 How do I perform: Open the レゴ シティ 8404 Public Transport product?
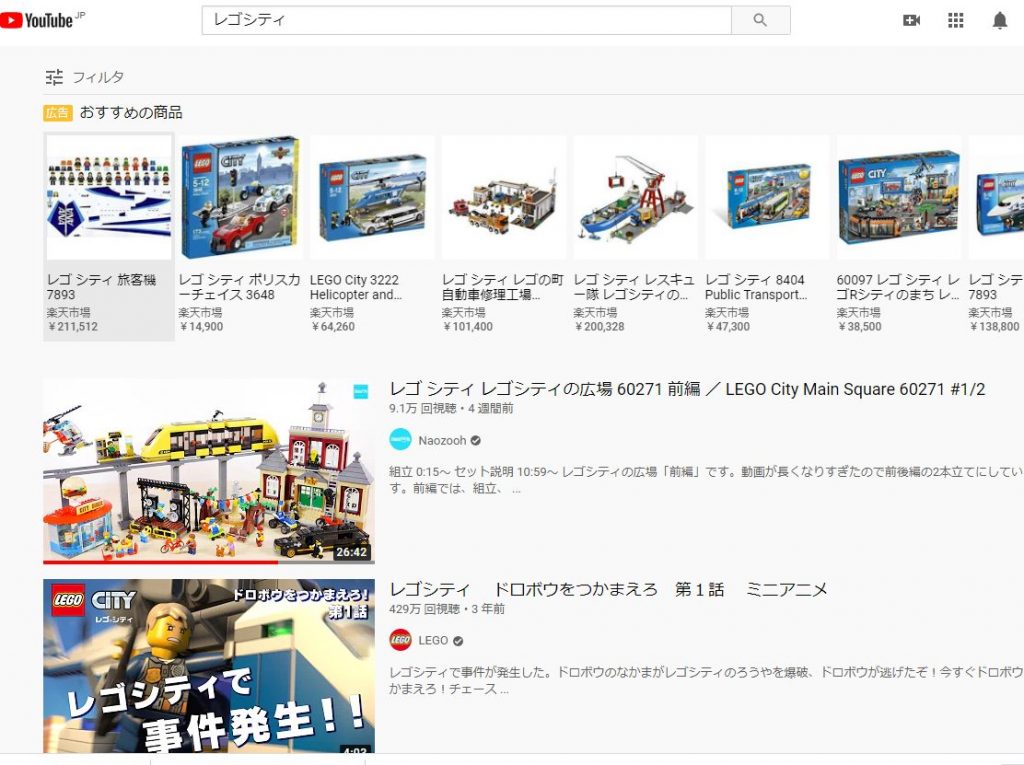(767, 198)
